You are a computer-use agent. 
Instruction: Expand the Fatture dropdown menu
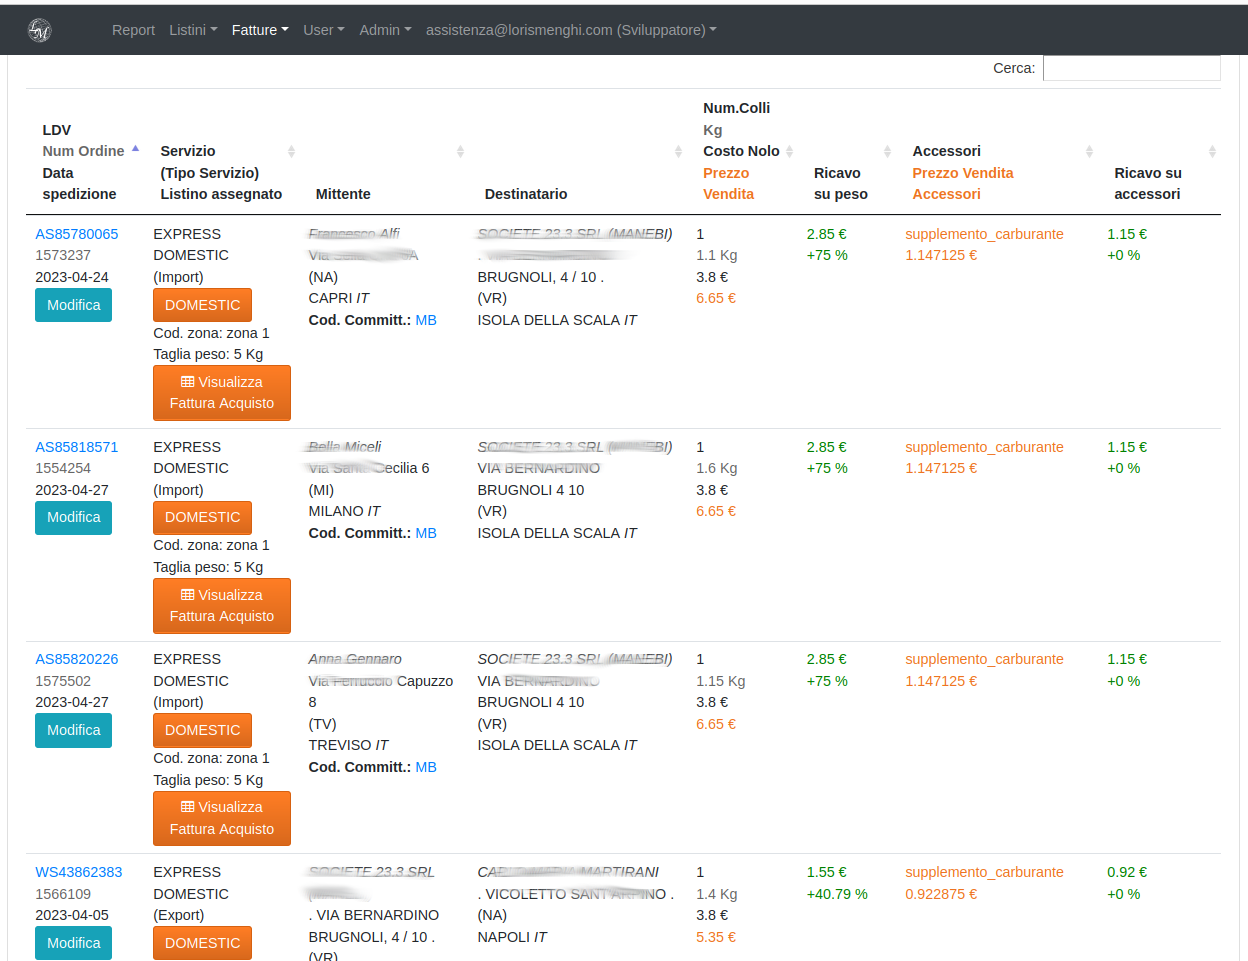[x=259, y=30]
